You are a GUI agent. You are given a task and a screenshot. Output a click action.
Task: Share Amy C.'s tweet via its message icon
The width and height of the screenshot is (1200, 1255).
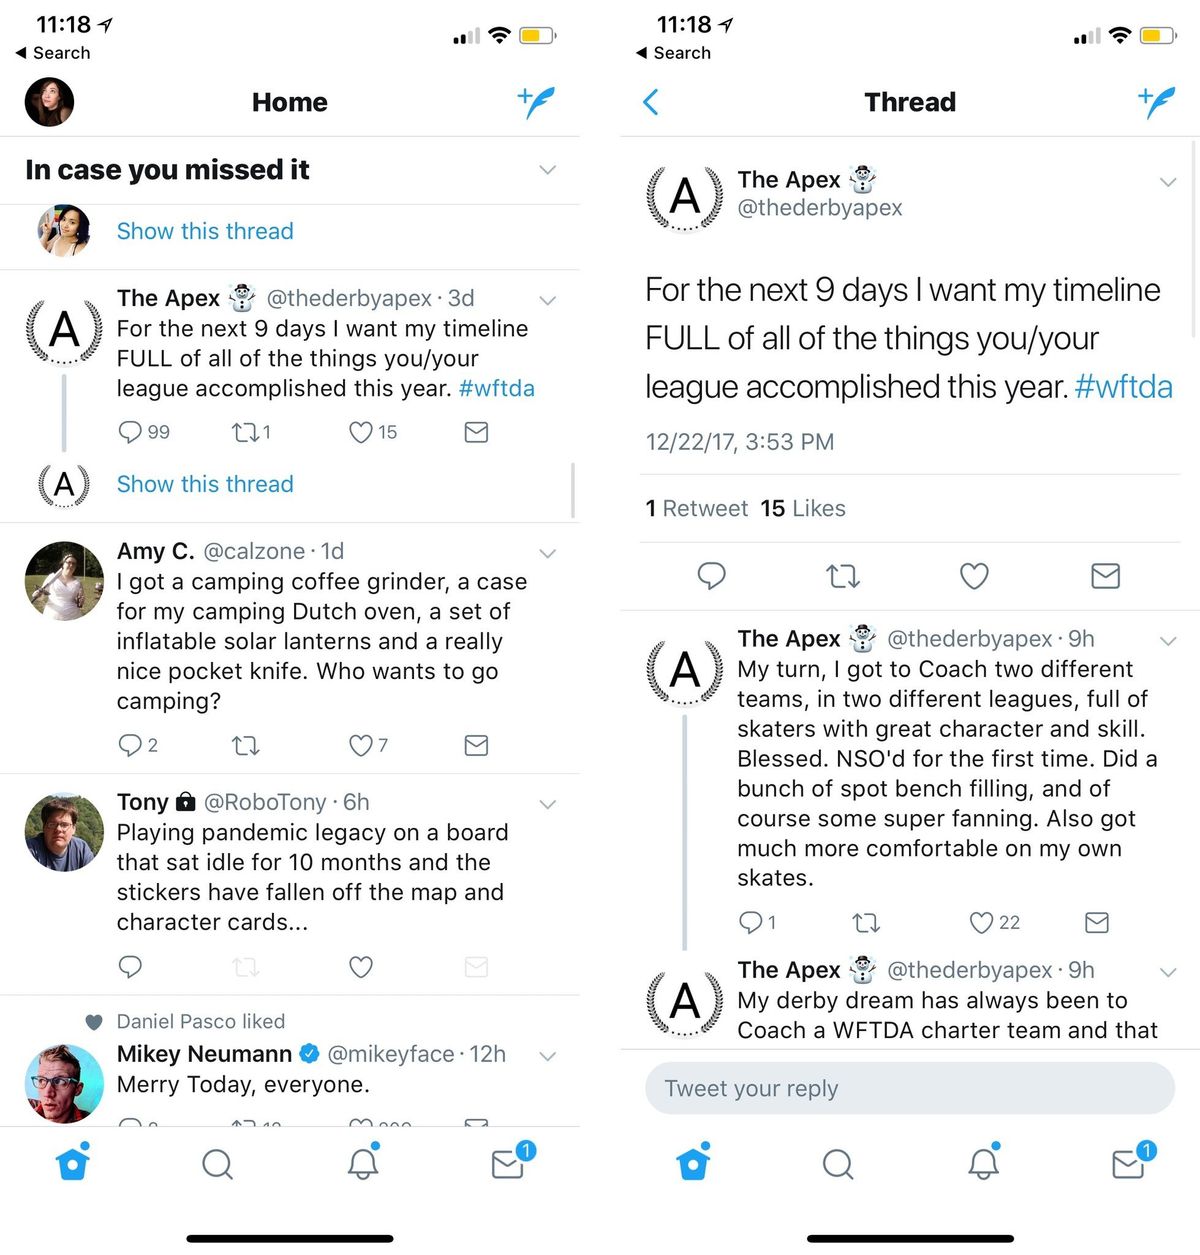pos(476,745)
